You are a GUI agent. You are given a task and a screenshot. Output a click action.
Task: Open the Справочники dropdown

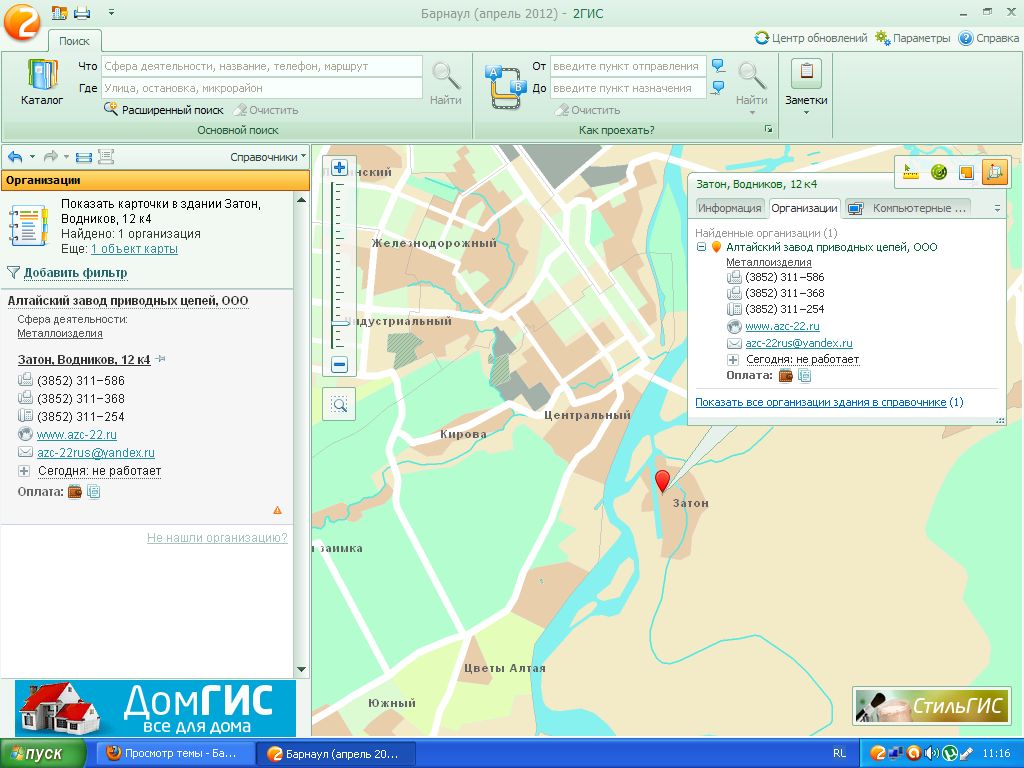[x=268, y=157]
